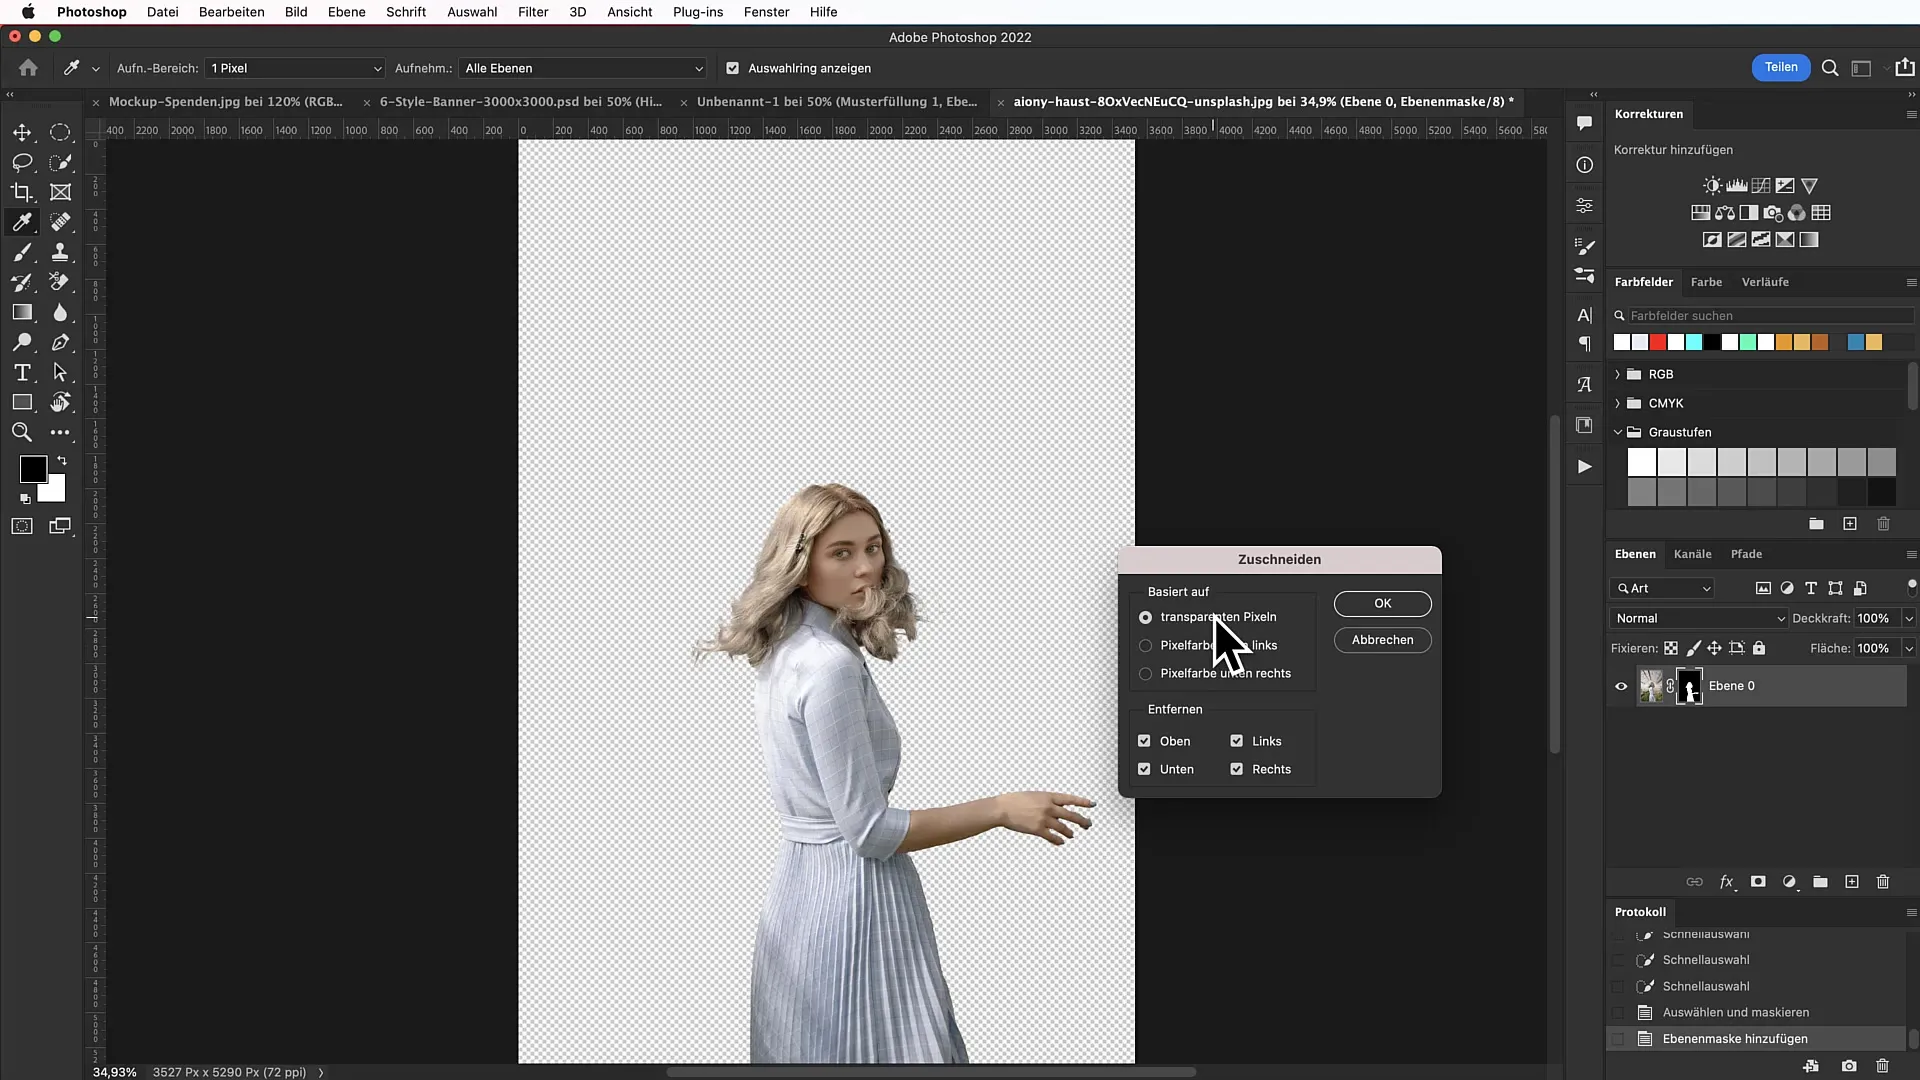
Task: Open the Fenster menu
Action: (x=766, y=12)
